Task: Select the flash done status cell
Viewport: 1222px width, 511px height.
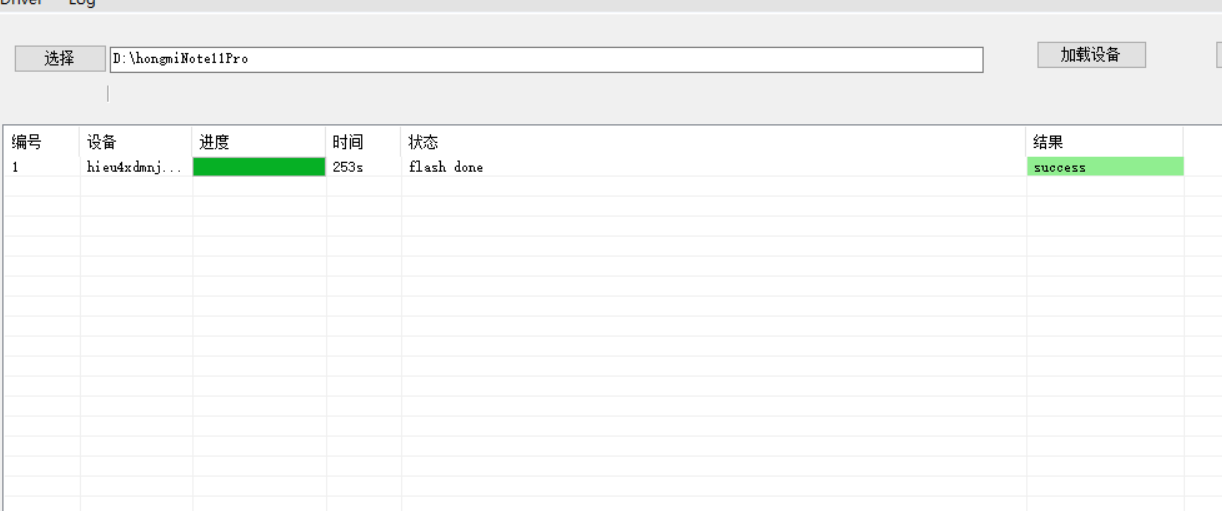Action: click(x=714, y=167)
